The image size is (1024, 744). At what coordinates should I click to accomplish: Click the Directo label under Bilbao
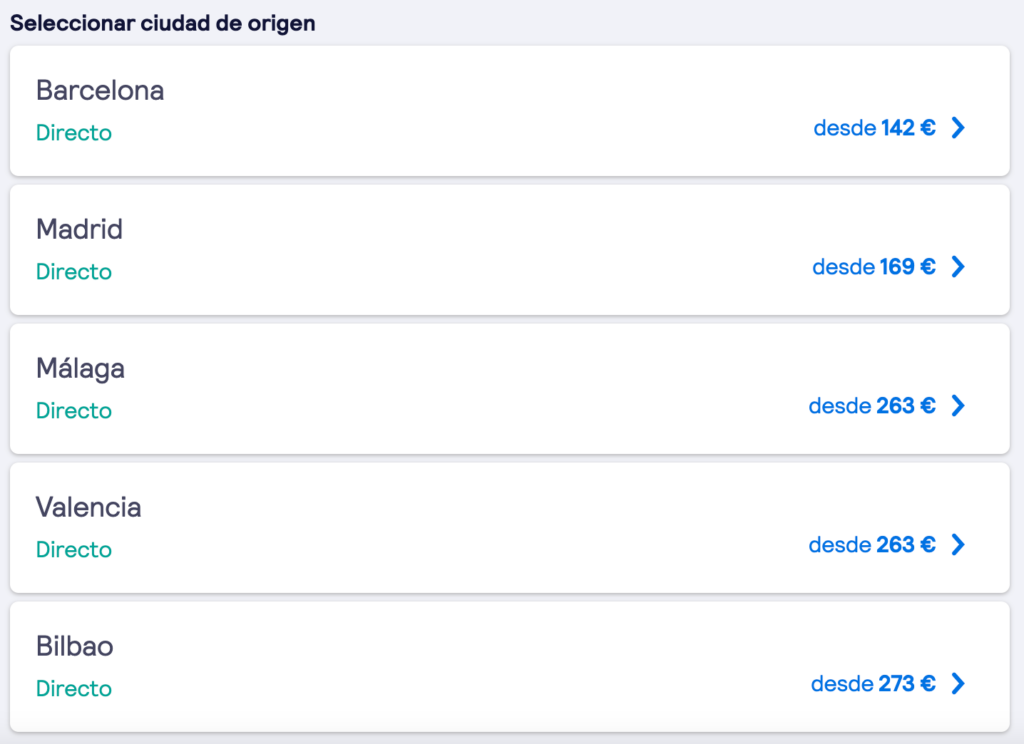74,688
